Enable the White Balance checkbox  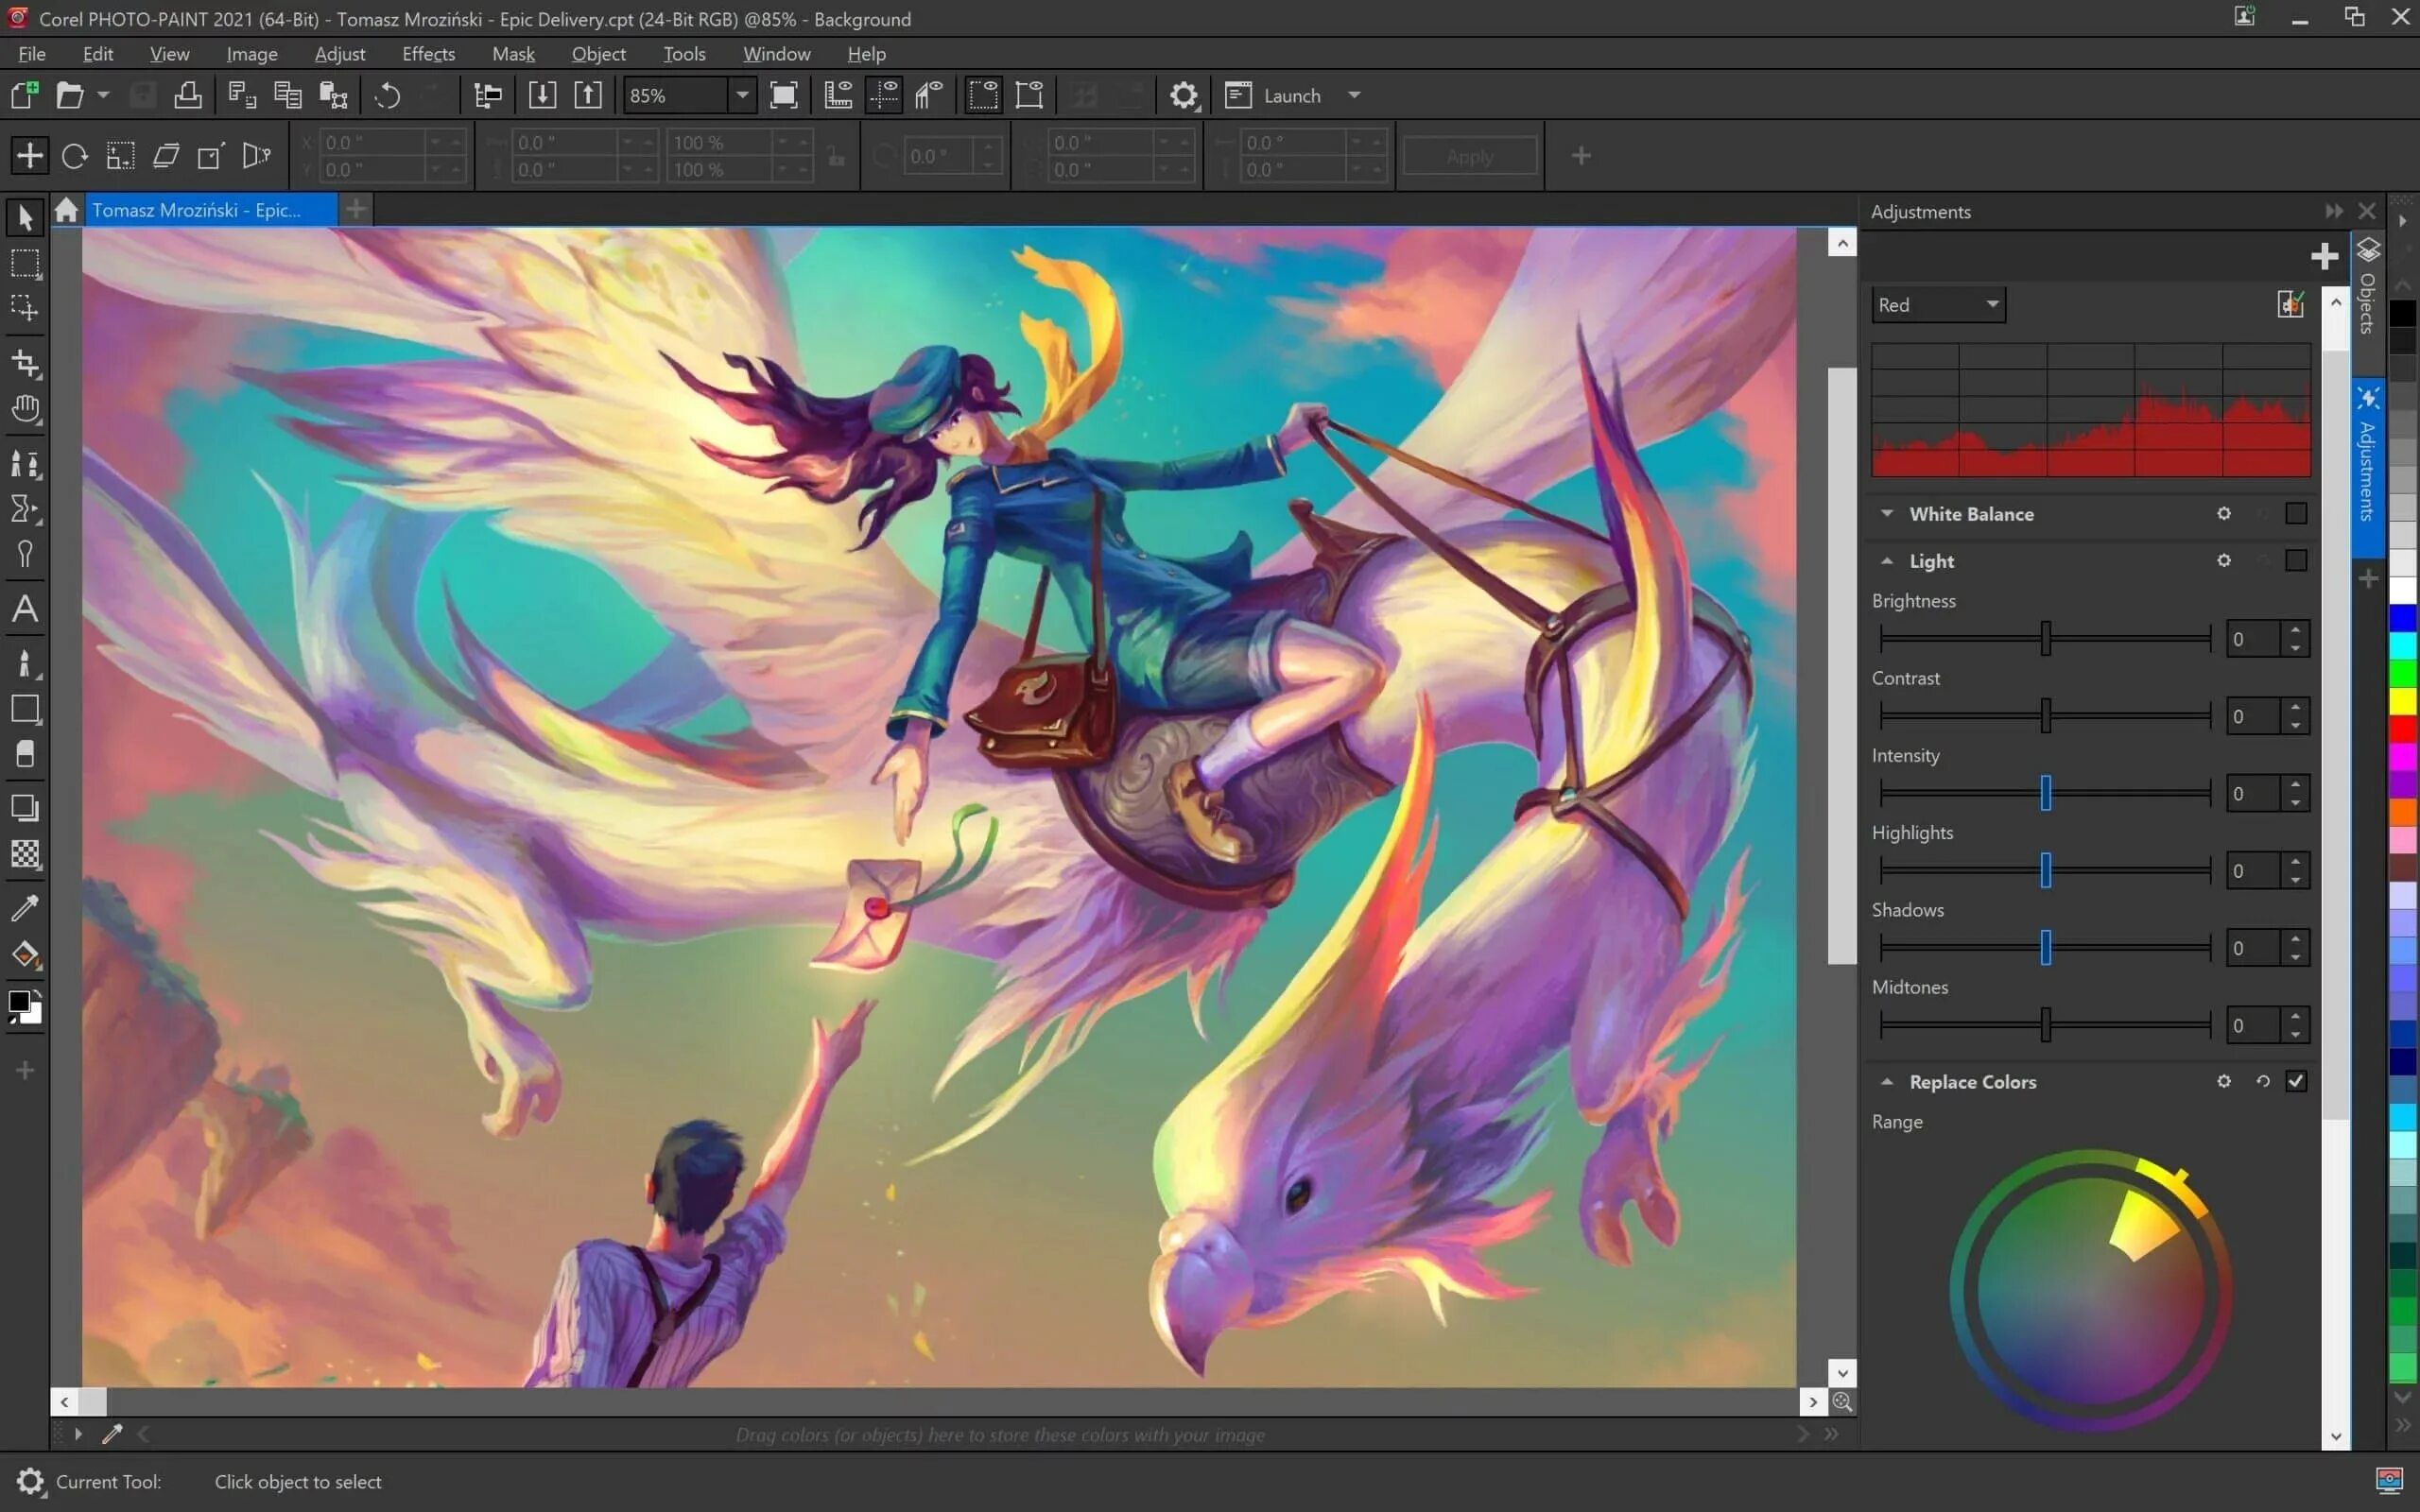[x=2296, y=514]
